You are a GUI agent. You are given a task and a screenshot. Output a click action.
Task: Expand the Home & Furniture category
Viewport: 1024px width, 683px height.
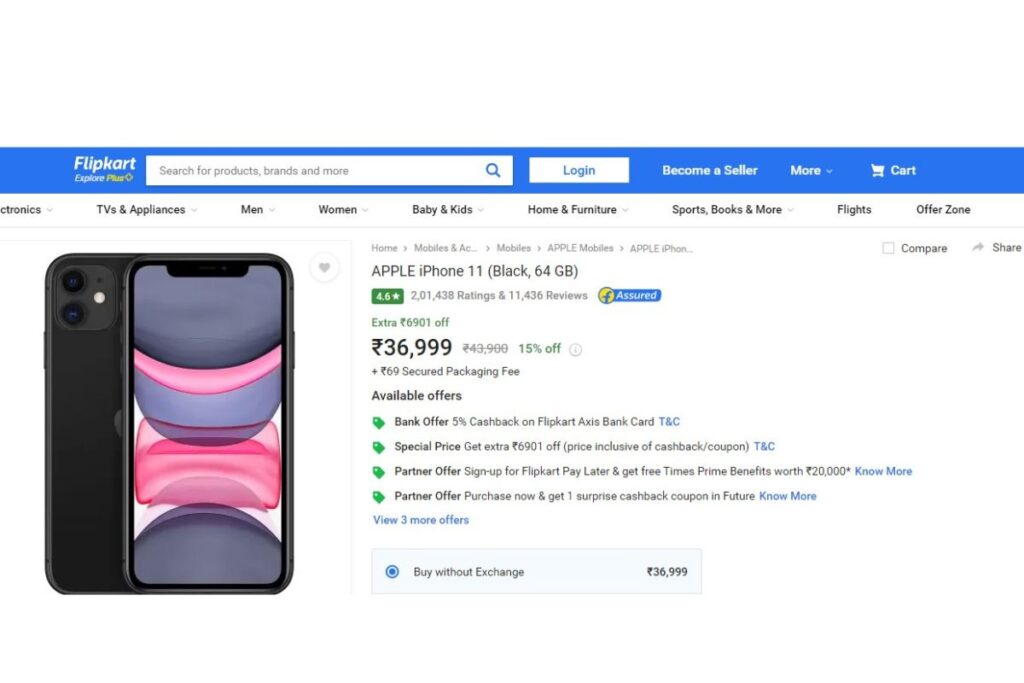click(578, 210)
